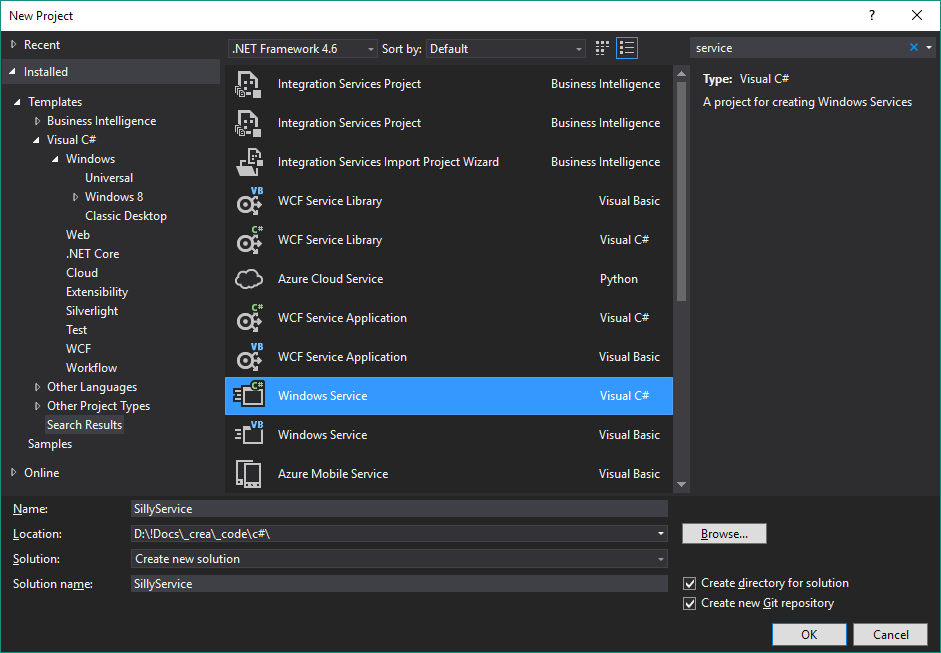Click the template list scrollbar thumb
The height and width of the screenshot is (653, 941).
681,191
